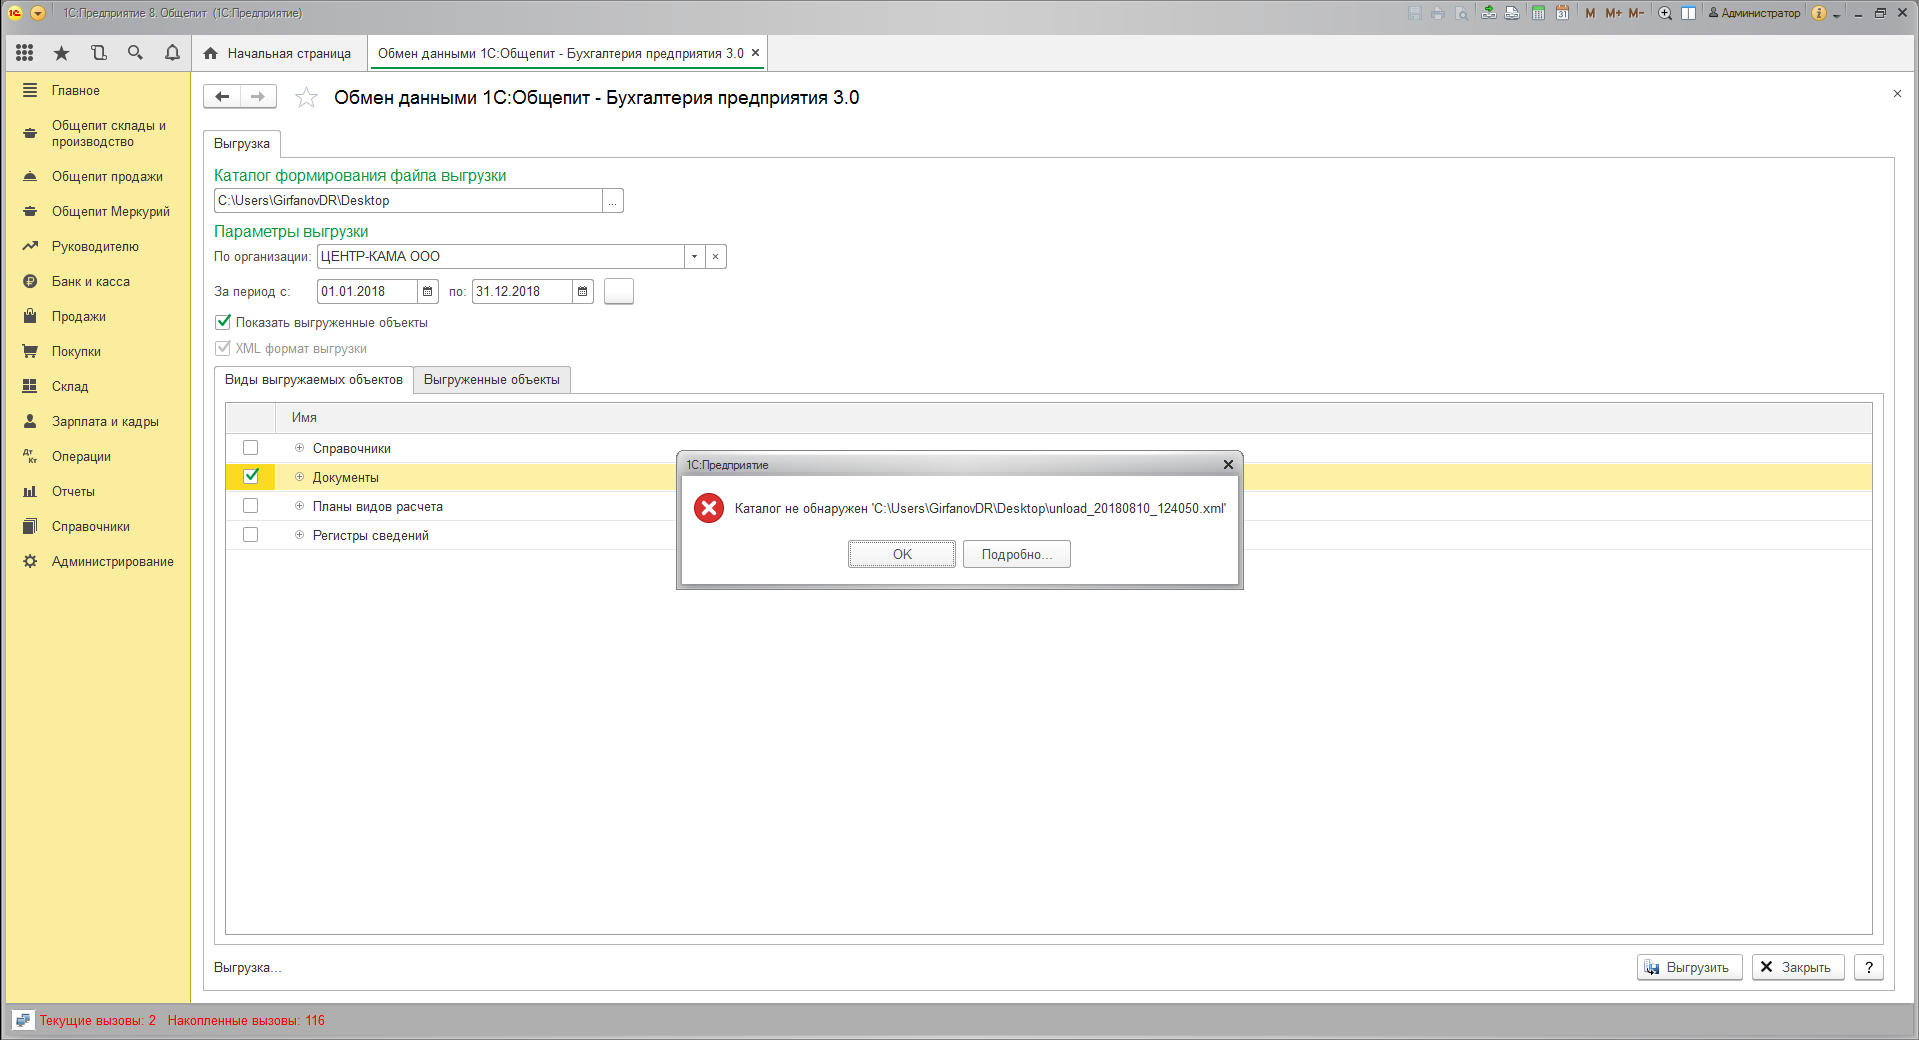Click the Закрыть button

(1798, 967)
